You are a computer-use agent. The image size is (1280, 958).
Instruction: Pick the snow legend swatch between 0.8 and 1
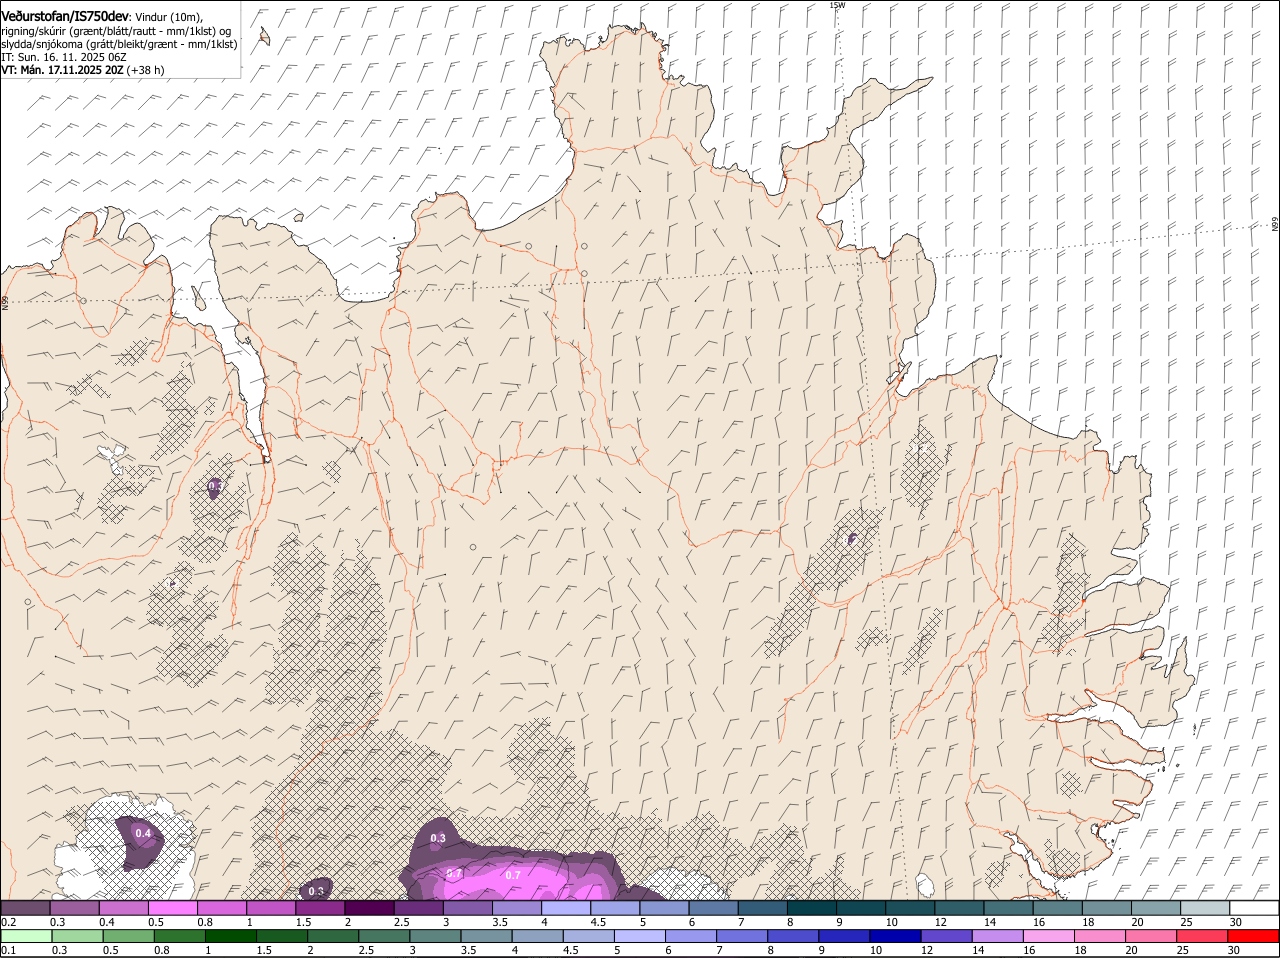click(221, 908)
